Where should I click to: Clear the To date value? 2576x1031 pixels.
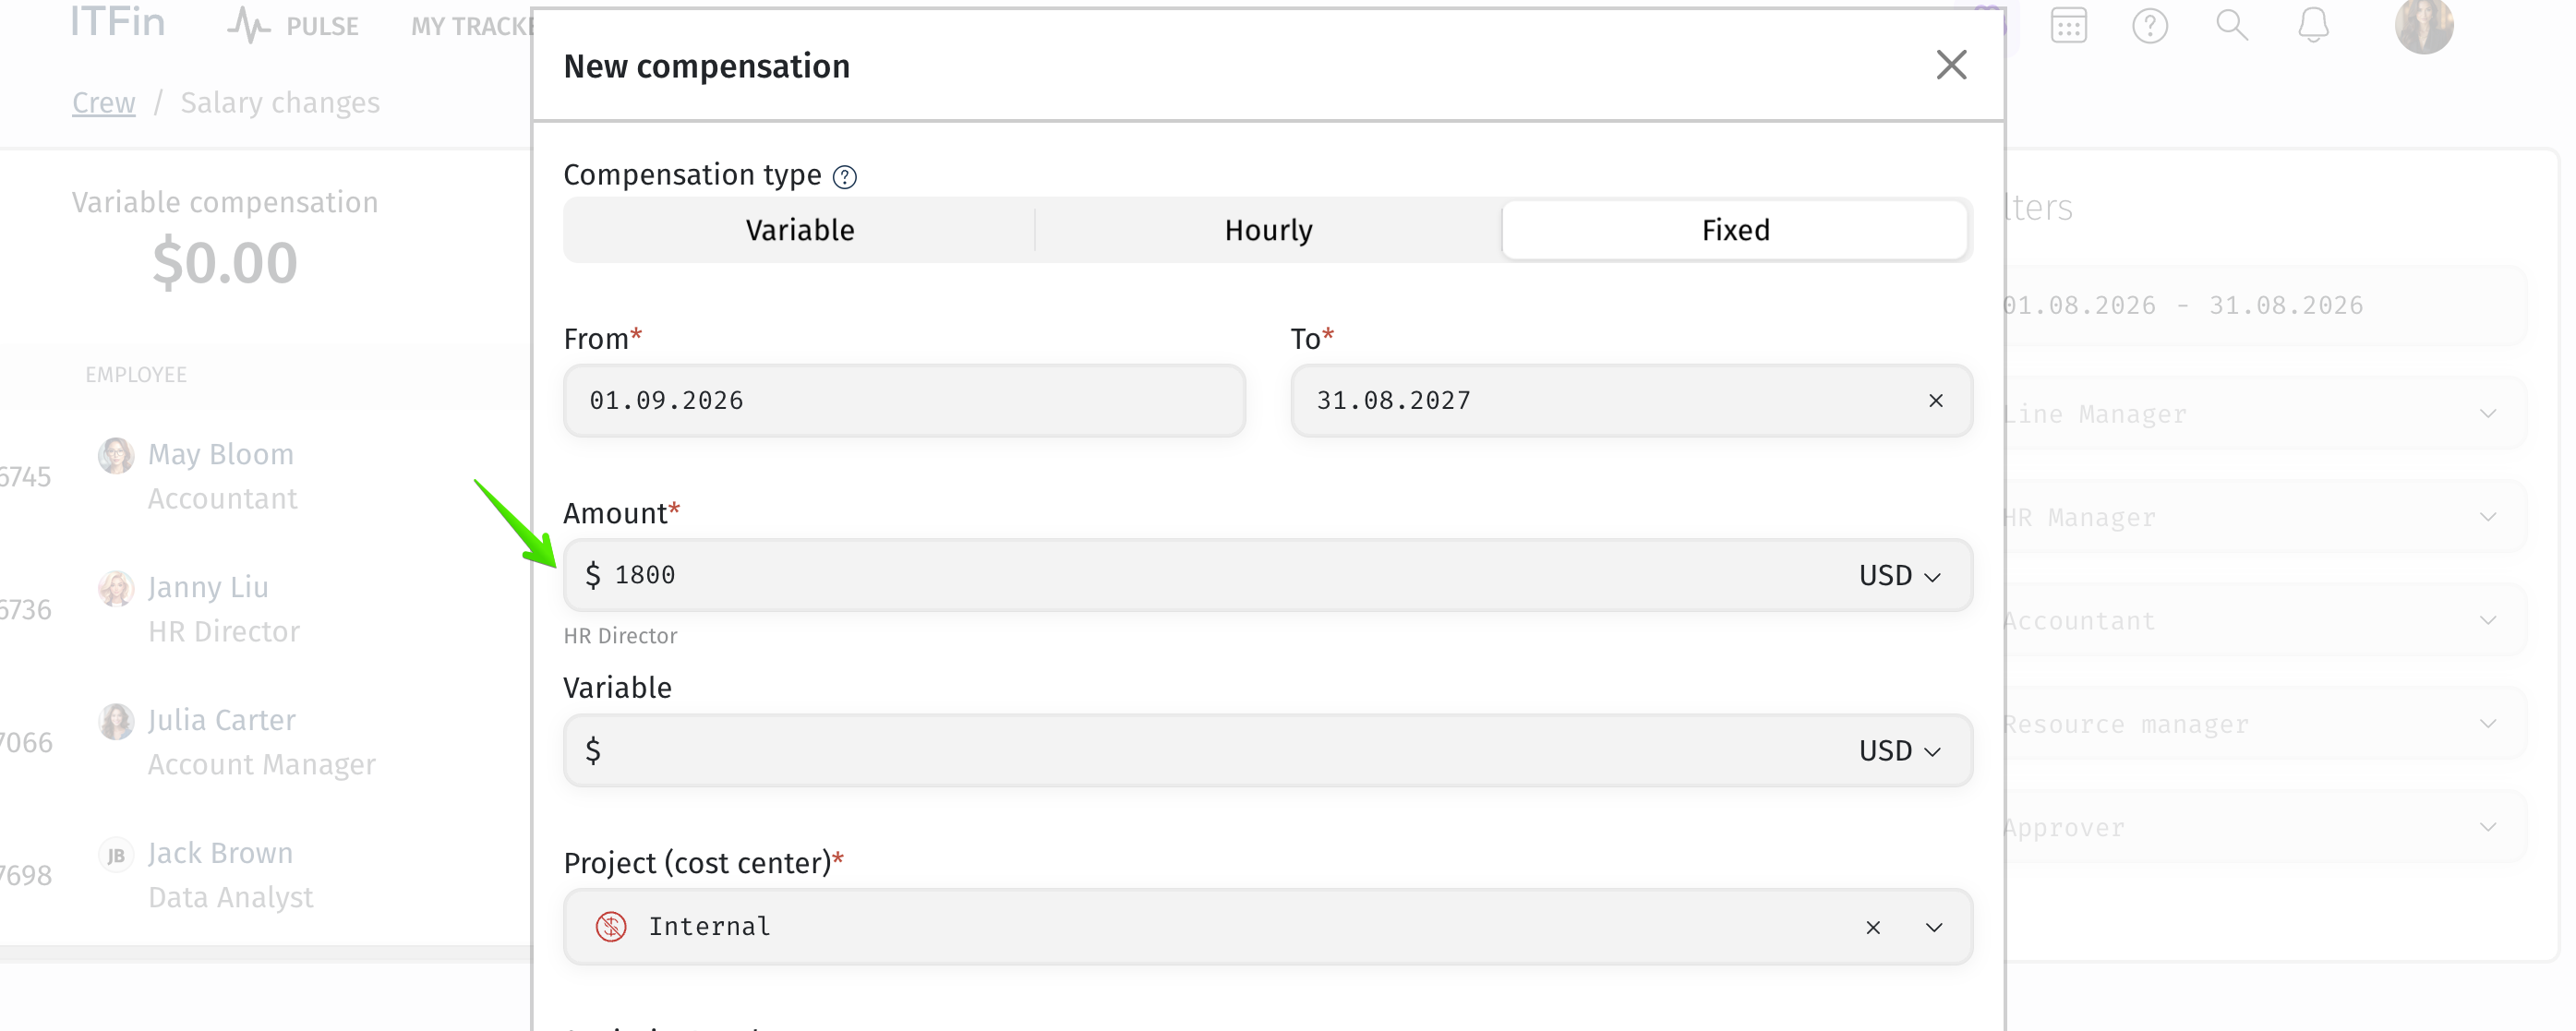click(x=1936, y=400)
